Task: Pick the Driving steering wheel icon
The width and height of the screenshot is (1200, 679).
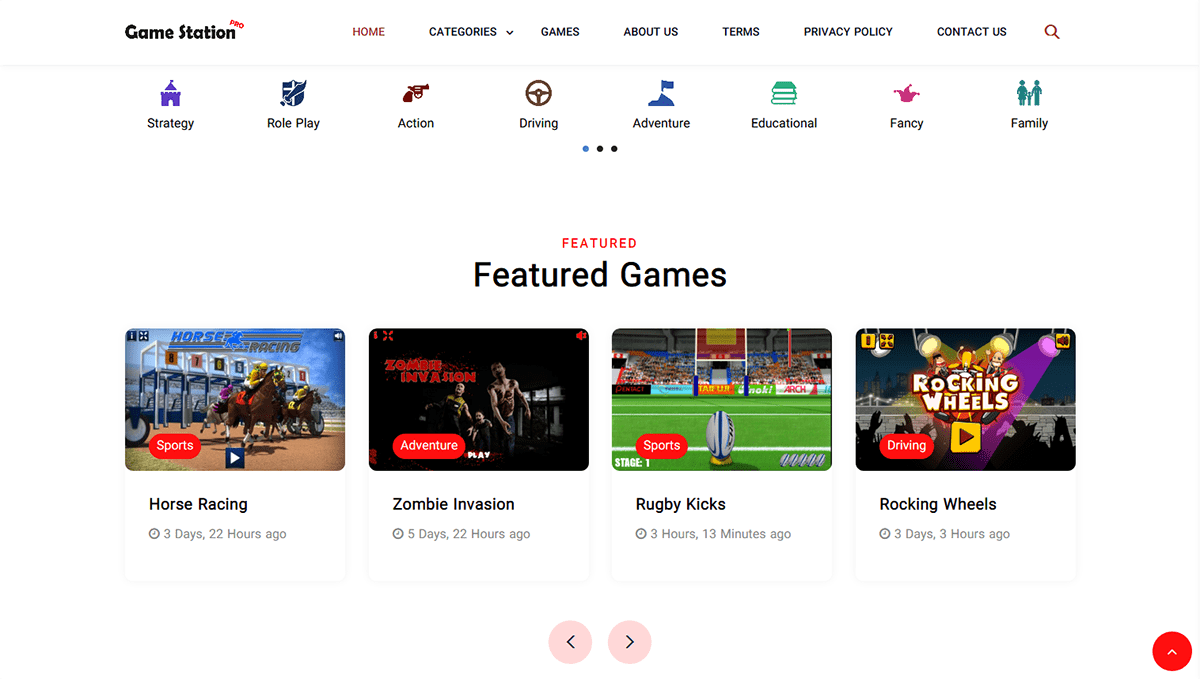Action: (x=539, y=93)
